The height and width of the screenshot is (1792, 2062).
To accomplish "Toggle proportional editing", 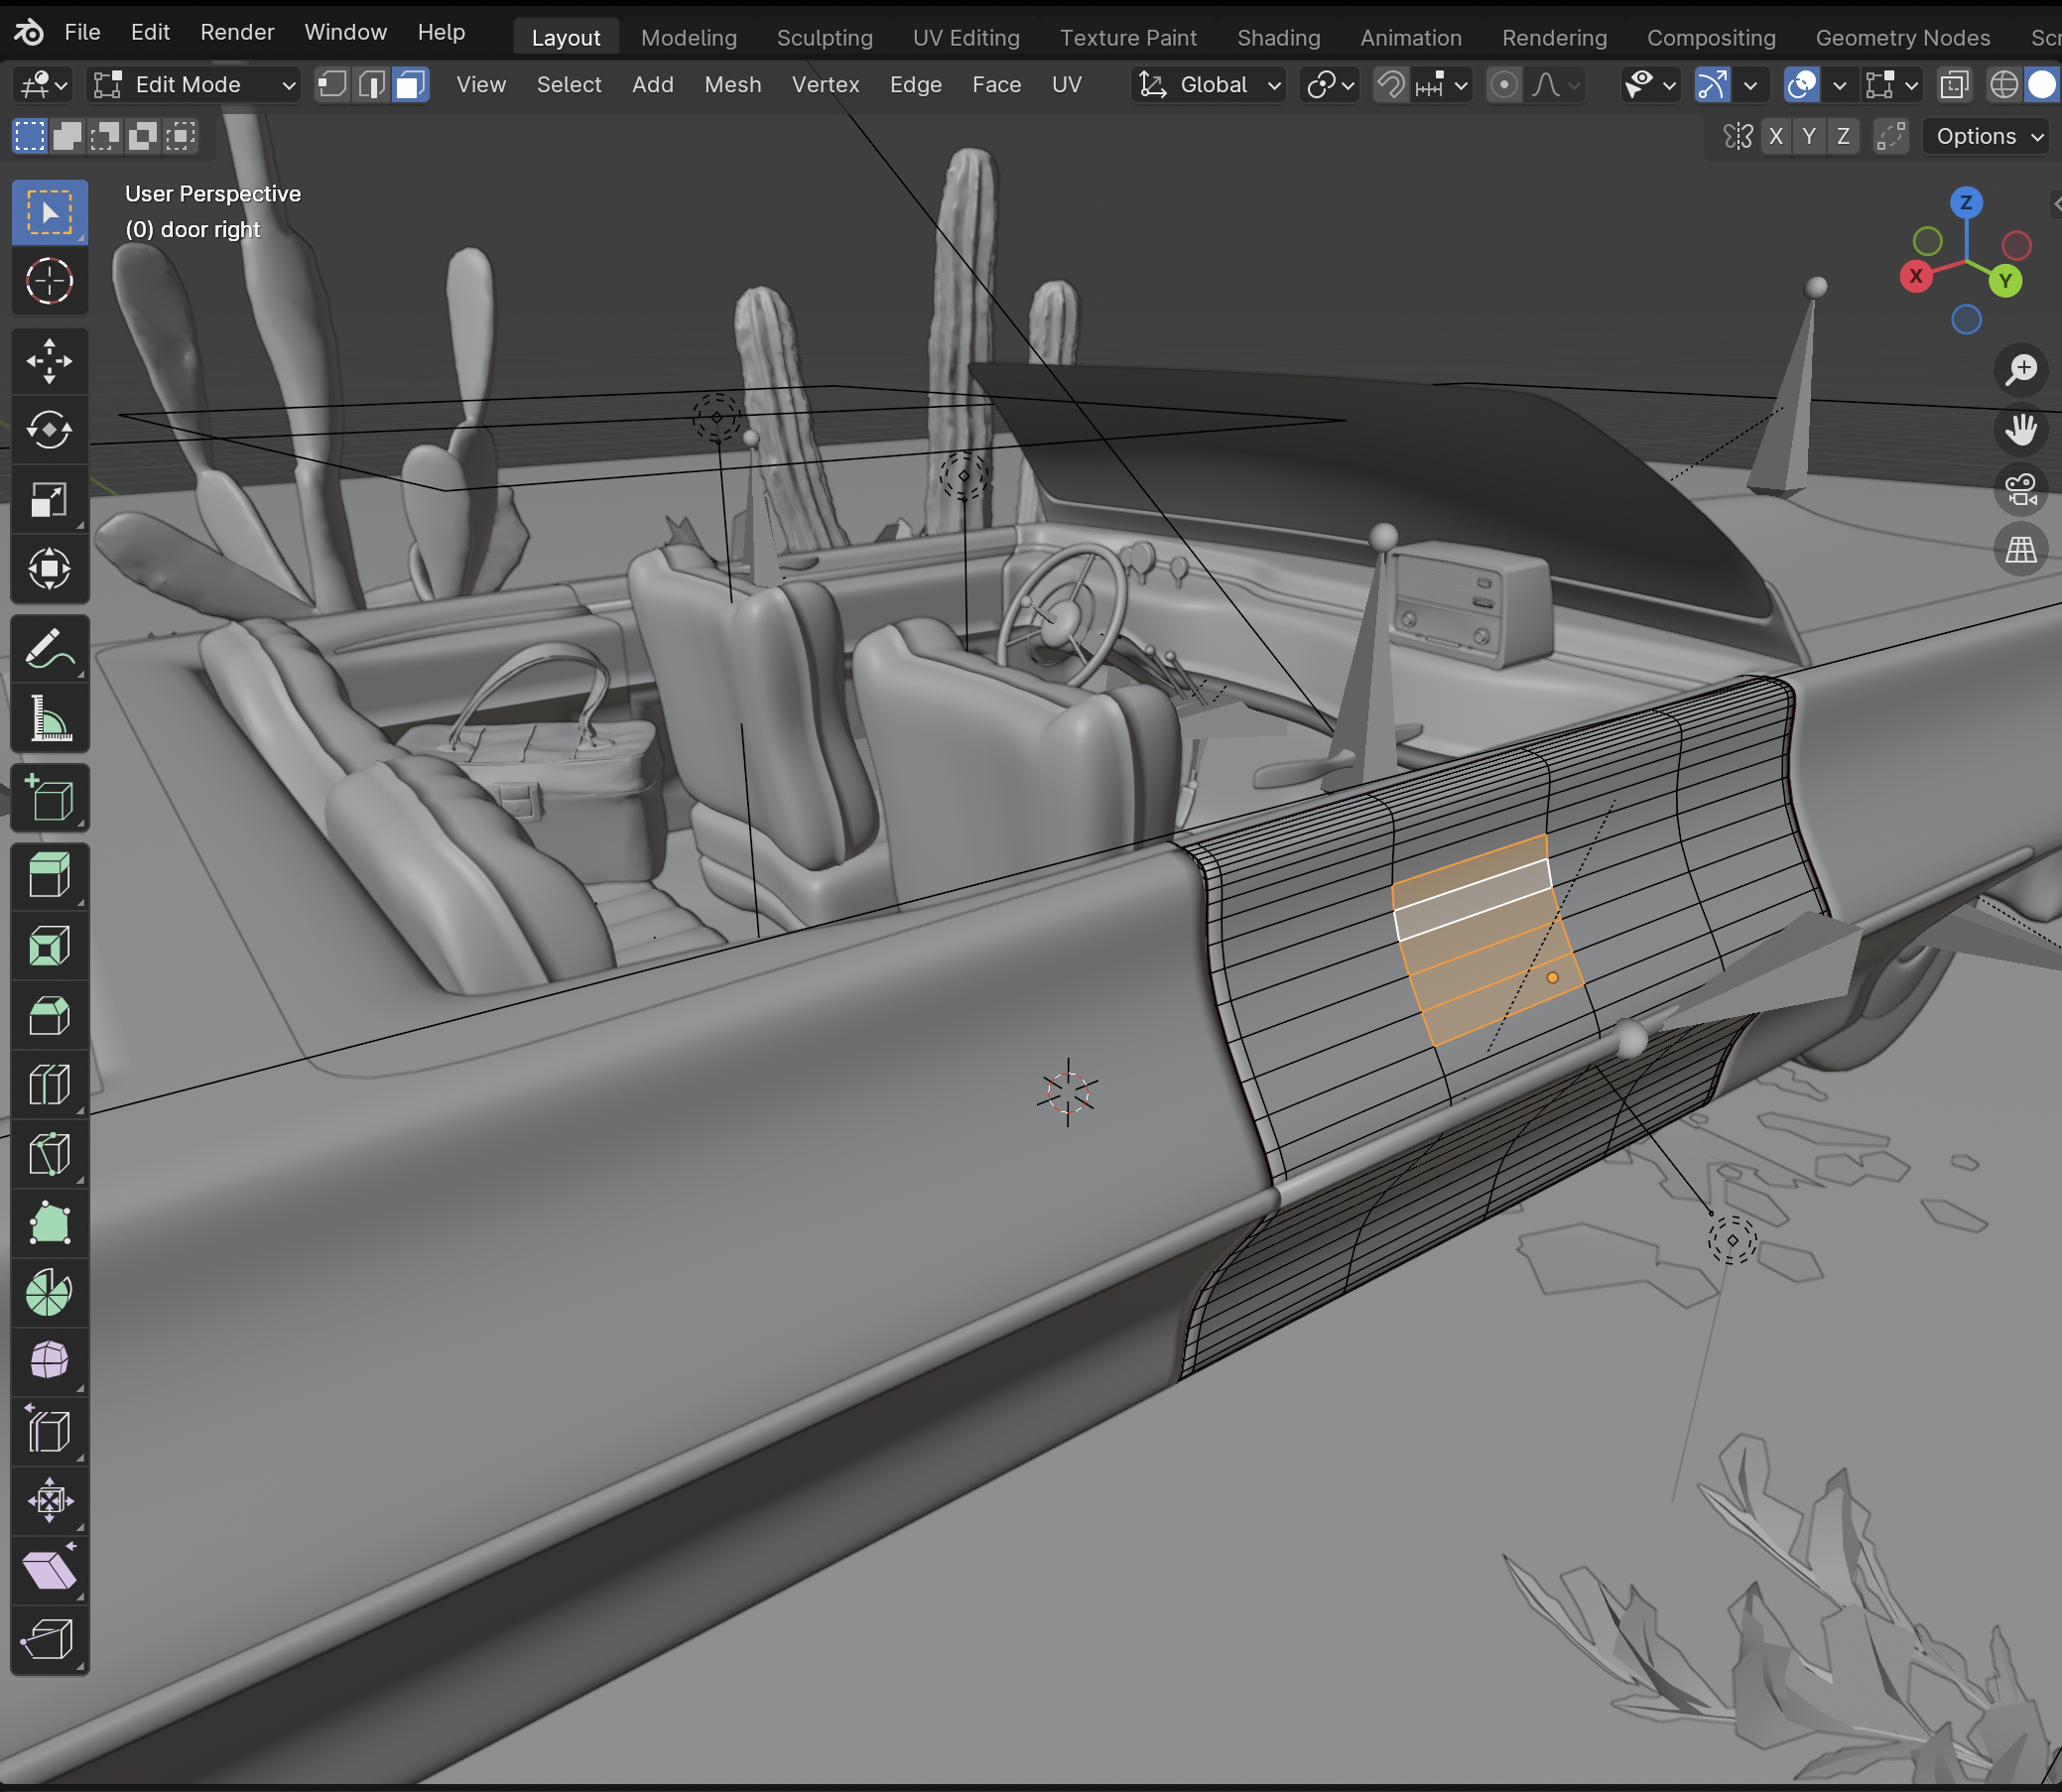I will 1503,85.
